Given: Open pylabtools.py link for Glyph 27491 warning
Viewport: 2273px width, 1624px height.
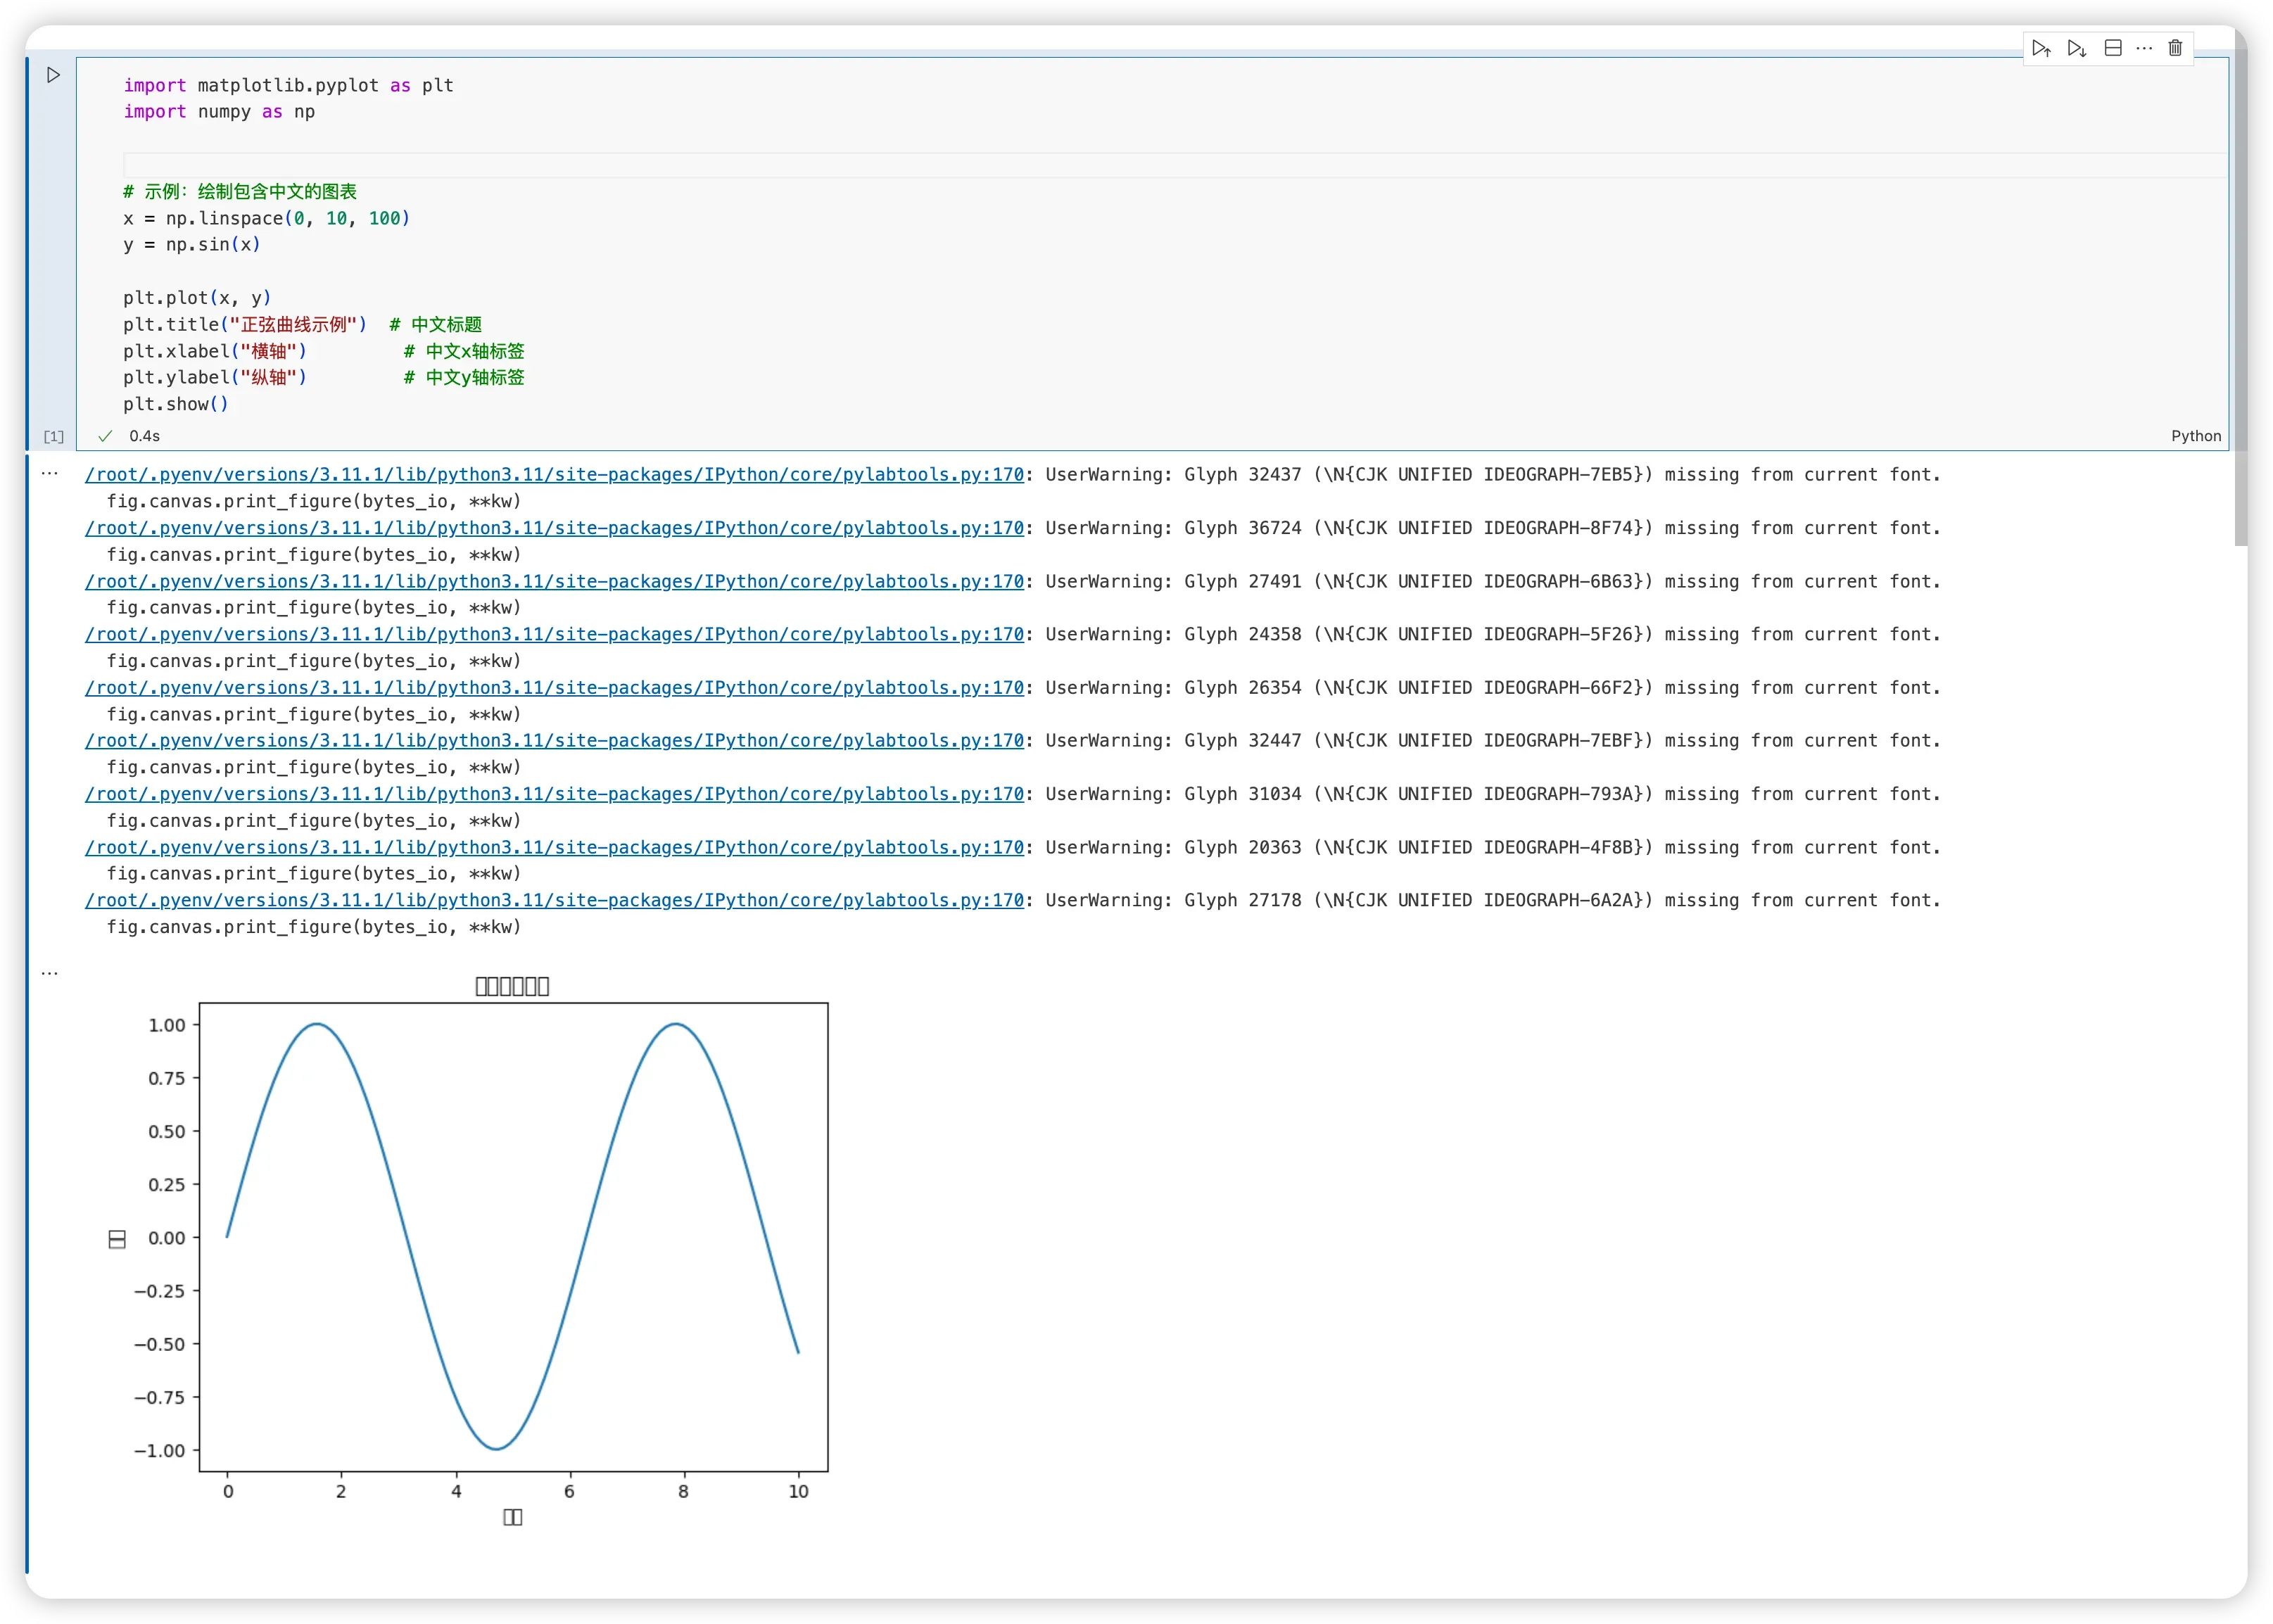Looking at the screenshot, I should pyautogui.click(x=554, y=581).
